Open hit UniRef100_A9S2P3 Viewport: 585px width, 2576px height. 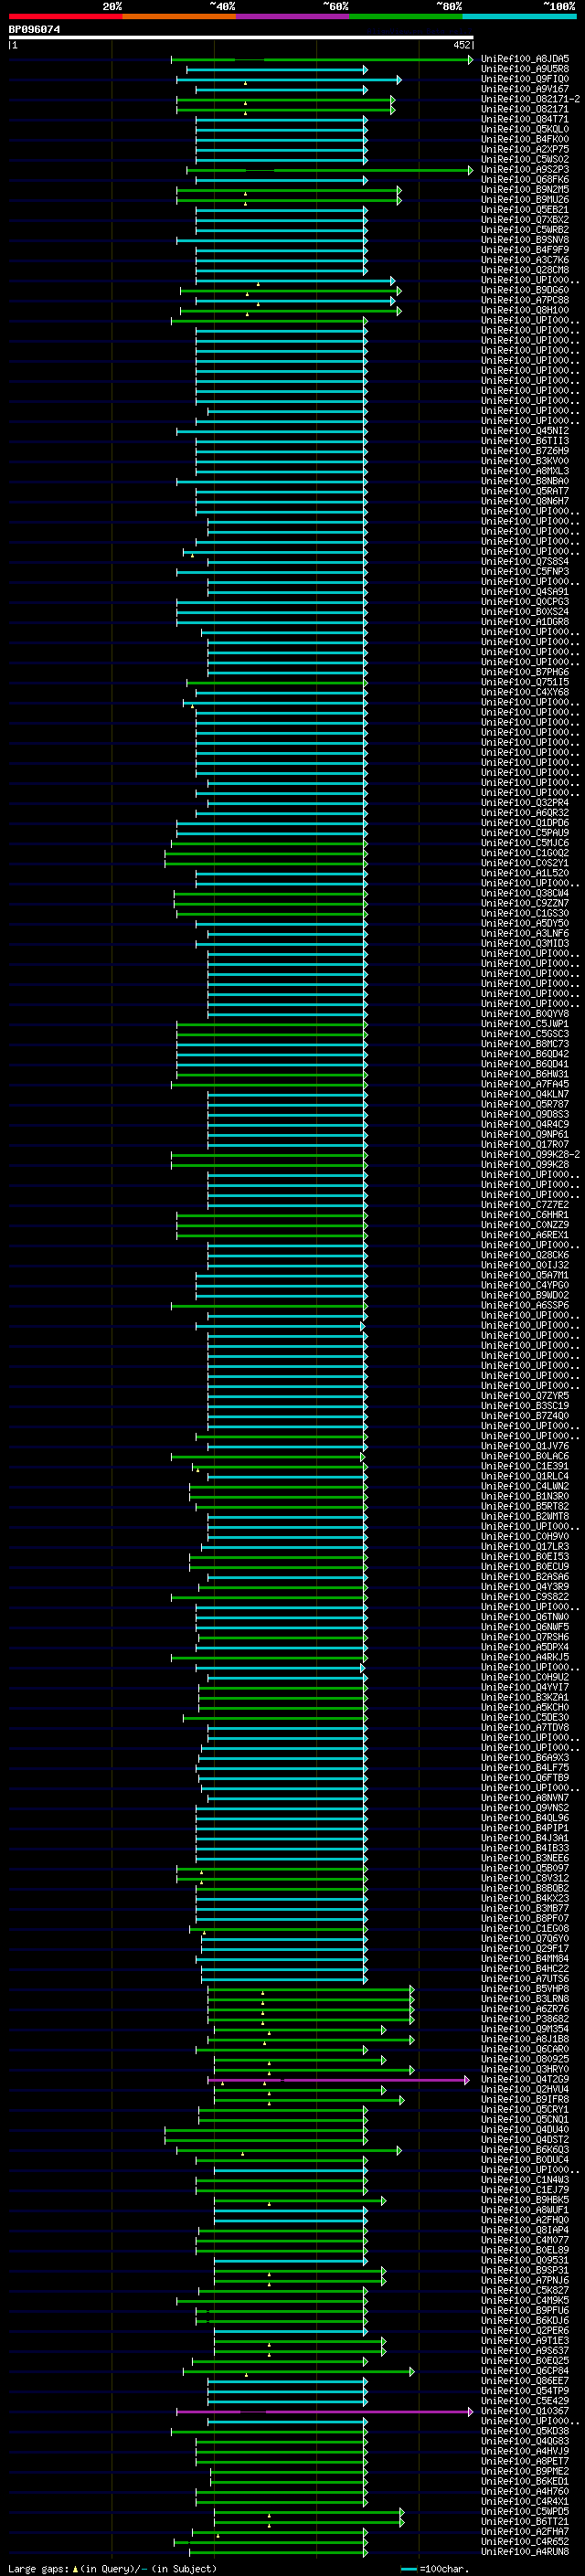pyautogui.click(x=525, y=169)
